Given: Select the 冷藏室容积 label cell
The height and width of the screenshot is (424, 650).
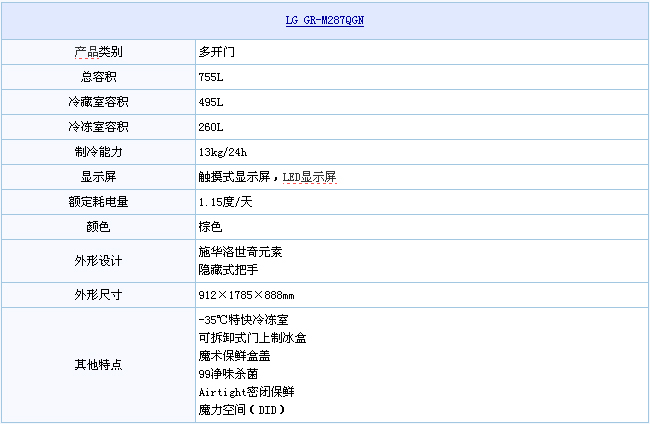Looking at the screenshot, I should click(98, 102).
